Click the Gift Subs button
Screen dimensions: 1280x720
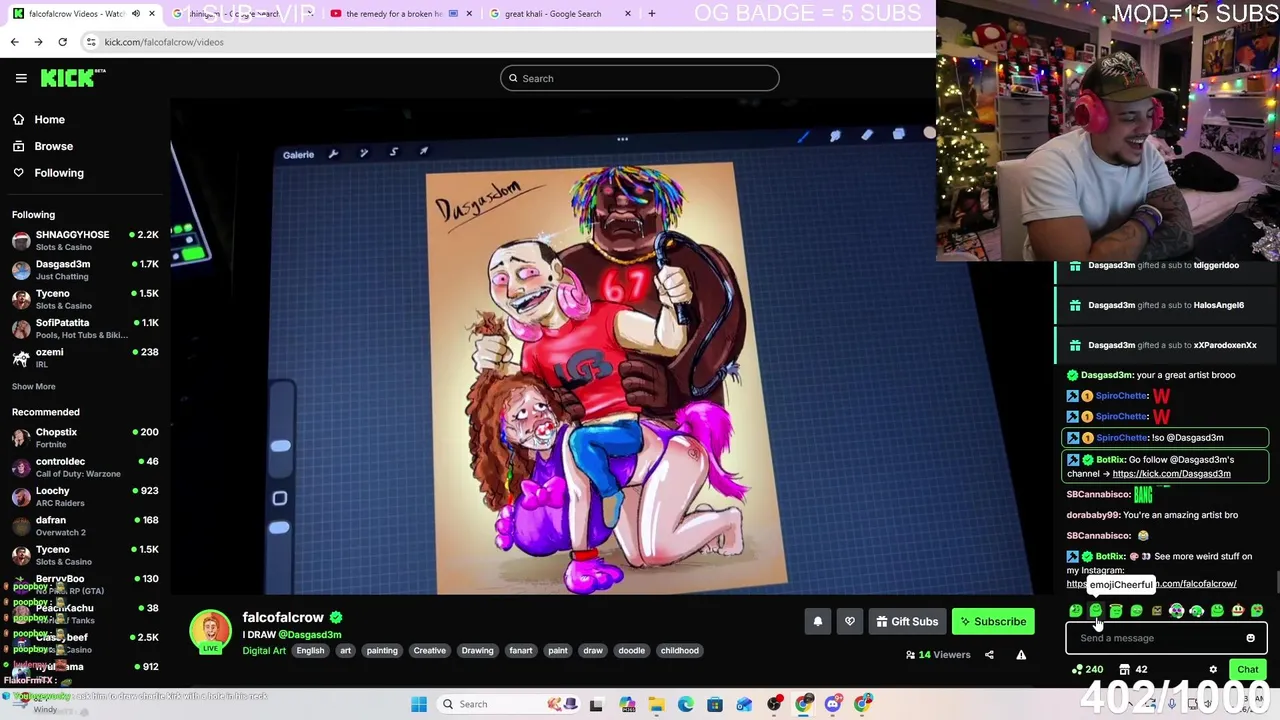(907, 622)
